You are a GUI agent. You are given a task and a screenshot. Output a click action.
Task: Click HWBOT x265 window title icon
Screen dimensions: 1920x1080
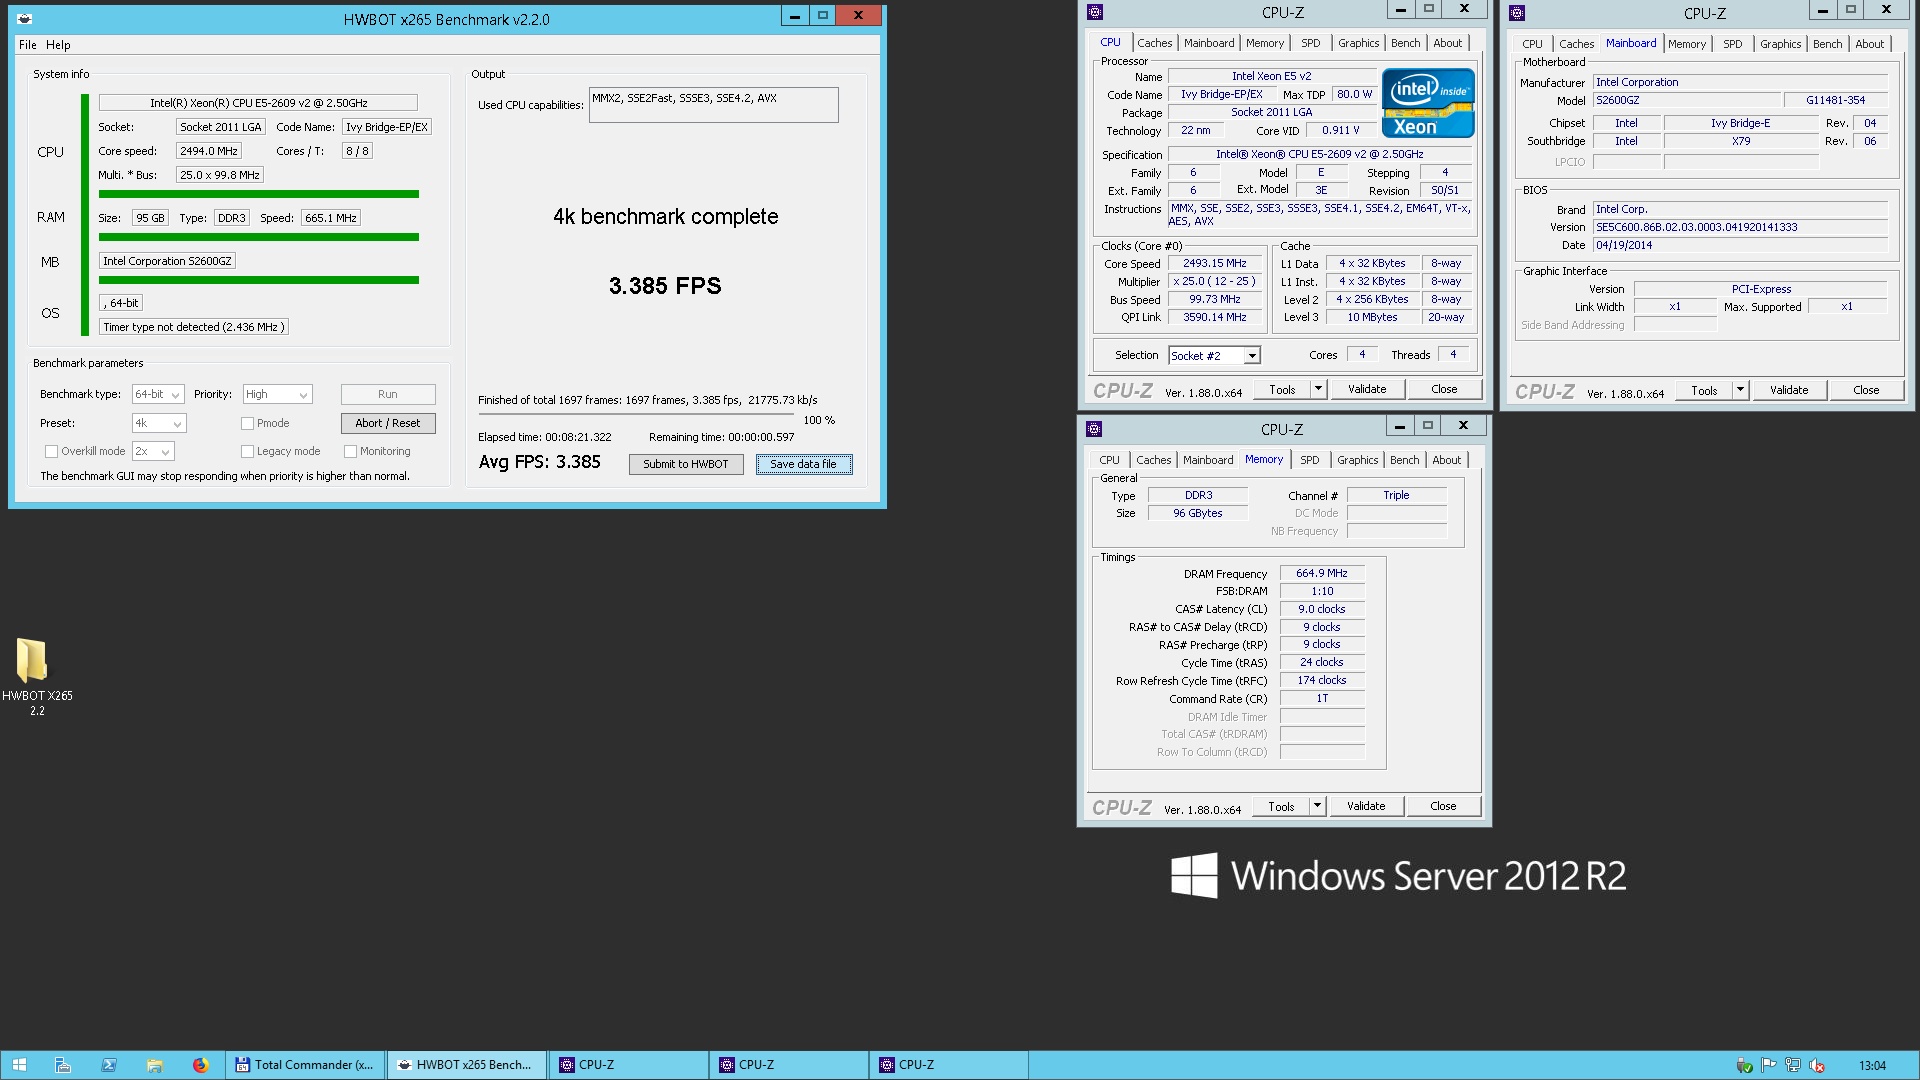(x=25, y=19)
